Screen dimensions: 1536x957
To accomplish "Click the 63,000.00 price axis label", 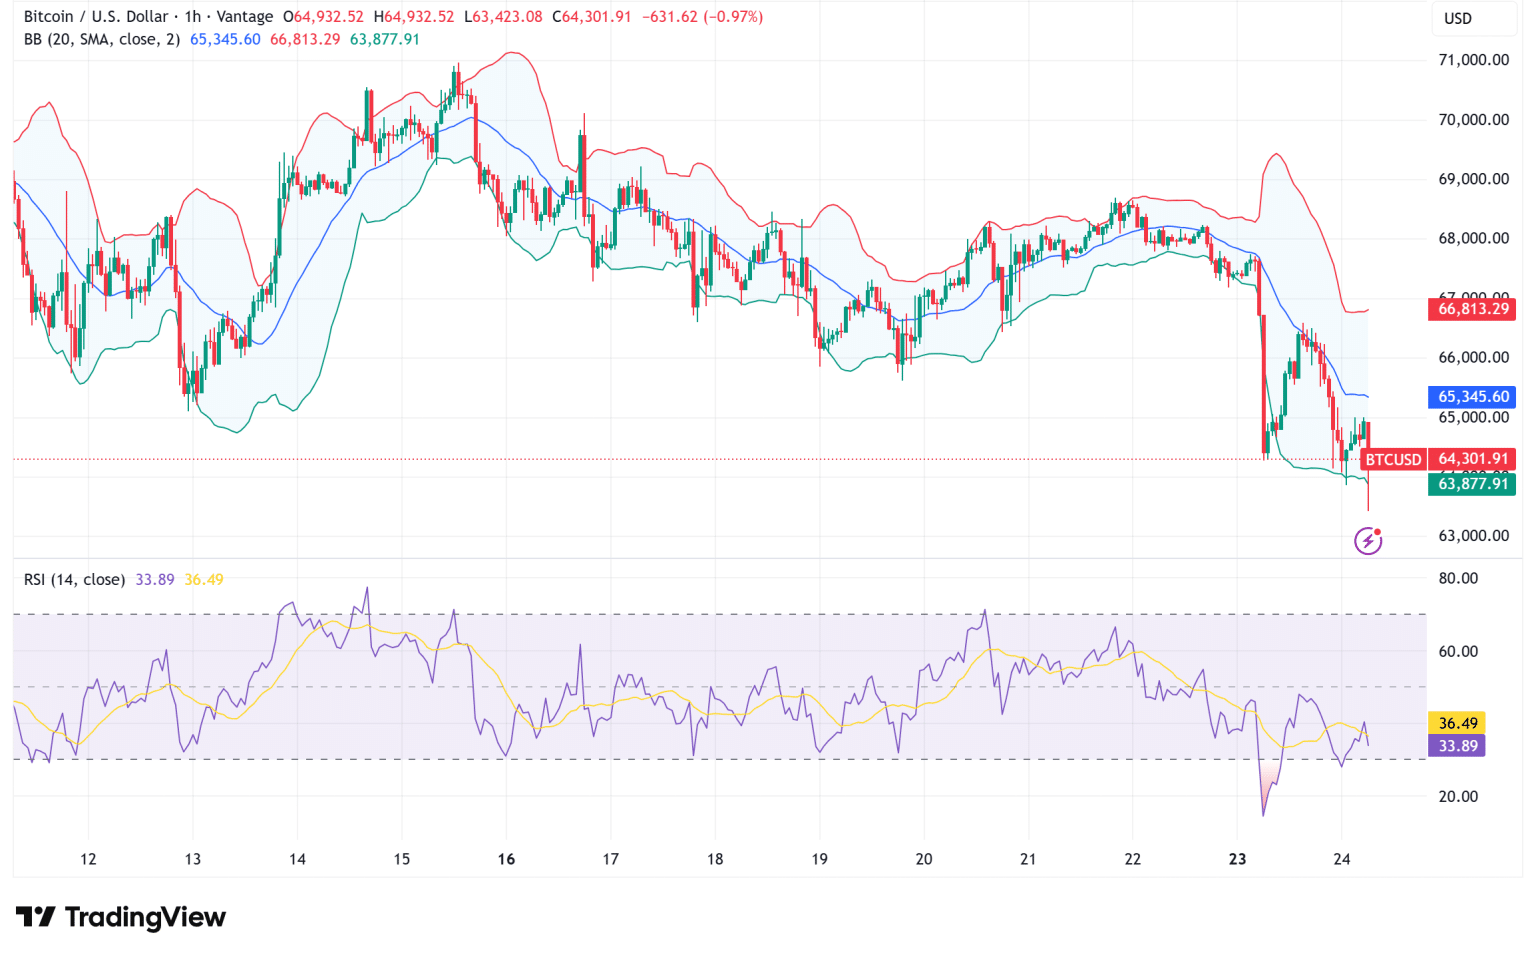I will tap(1473, 535).
